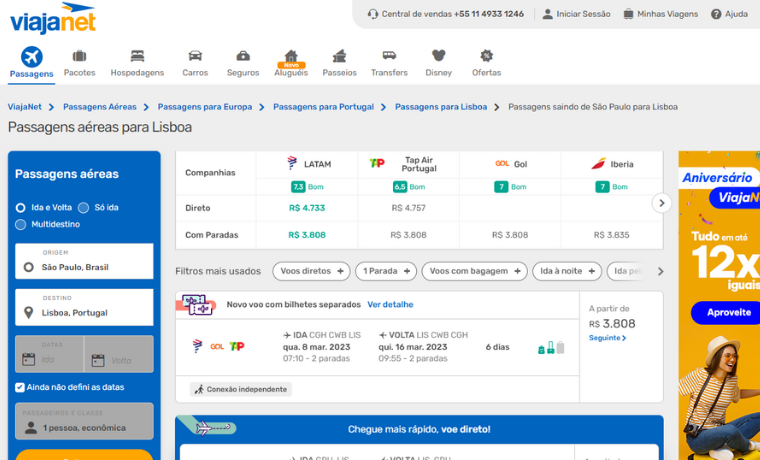Click the LATAM airline column header
Viewport: 760px width, 460px height.
pyautogui.click(x=307, y=164)
